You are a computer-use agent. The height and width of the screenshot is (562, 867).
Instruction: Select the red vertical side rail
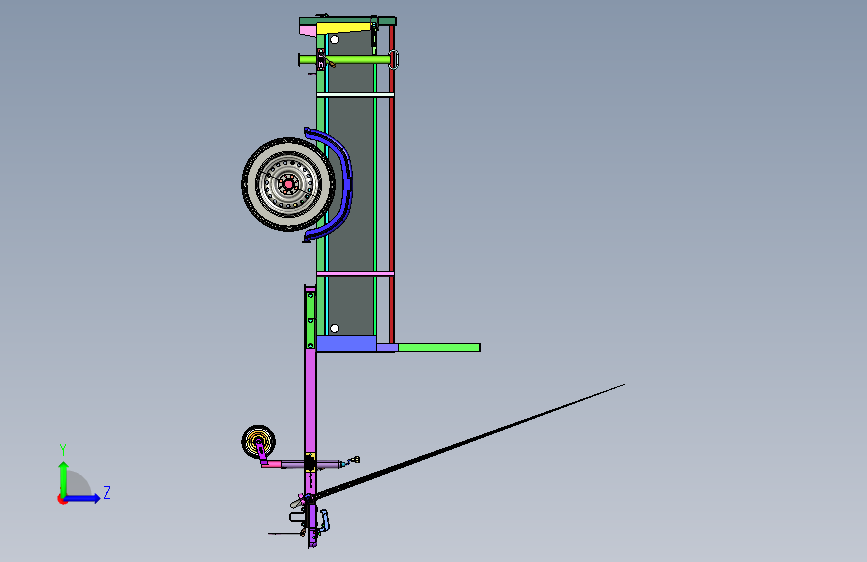[x=391, y=183]
